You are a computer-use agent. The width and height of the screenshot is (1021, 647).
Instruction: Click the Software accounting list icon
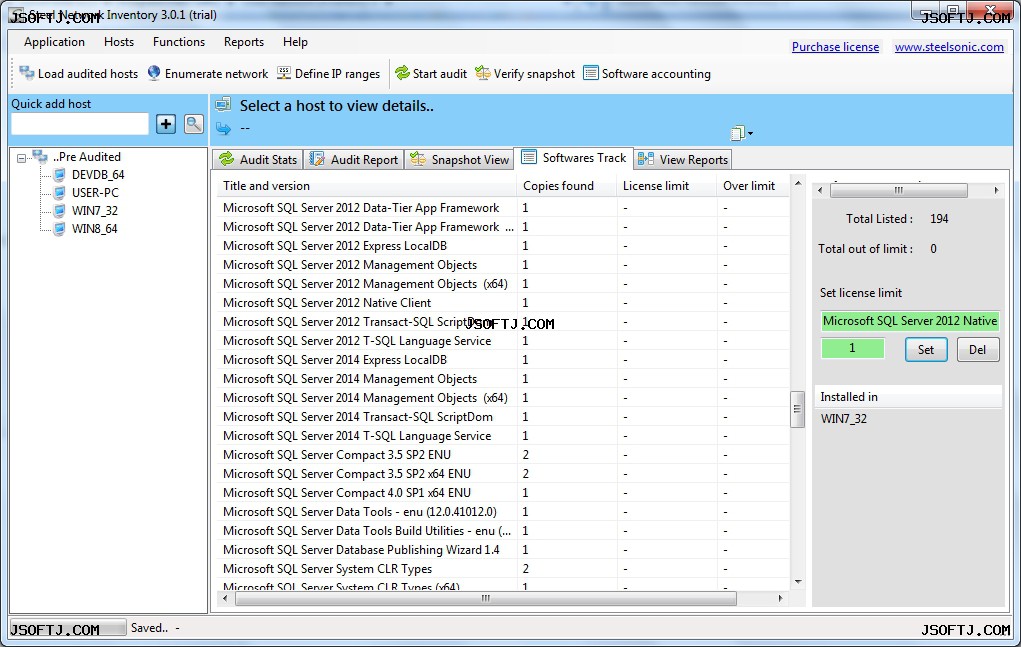click(x=591, y=73)
